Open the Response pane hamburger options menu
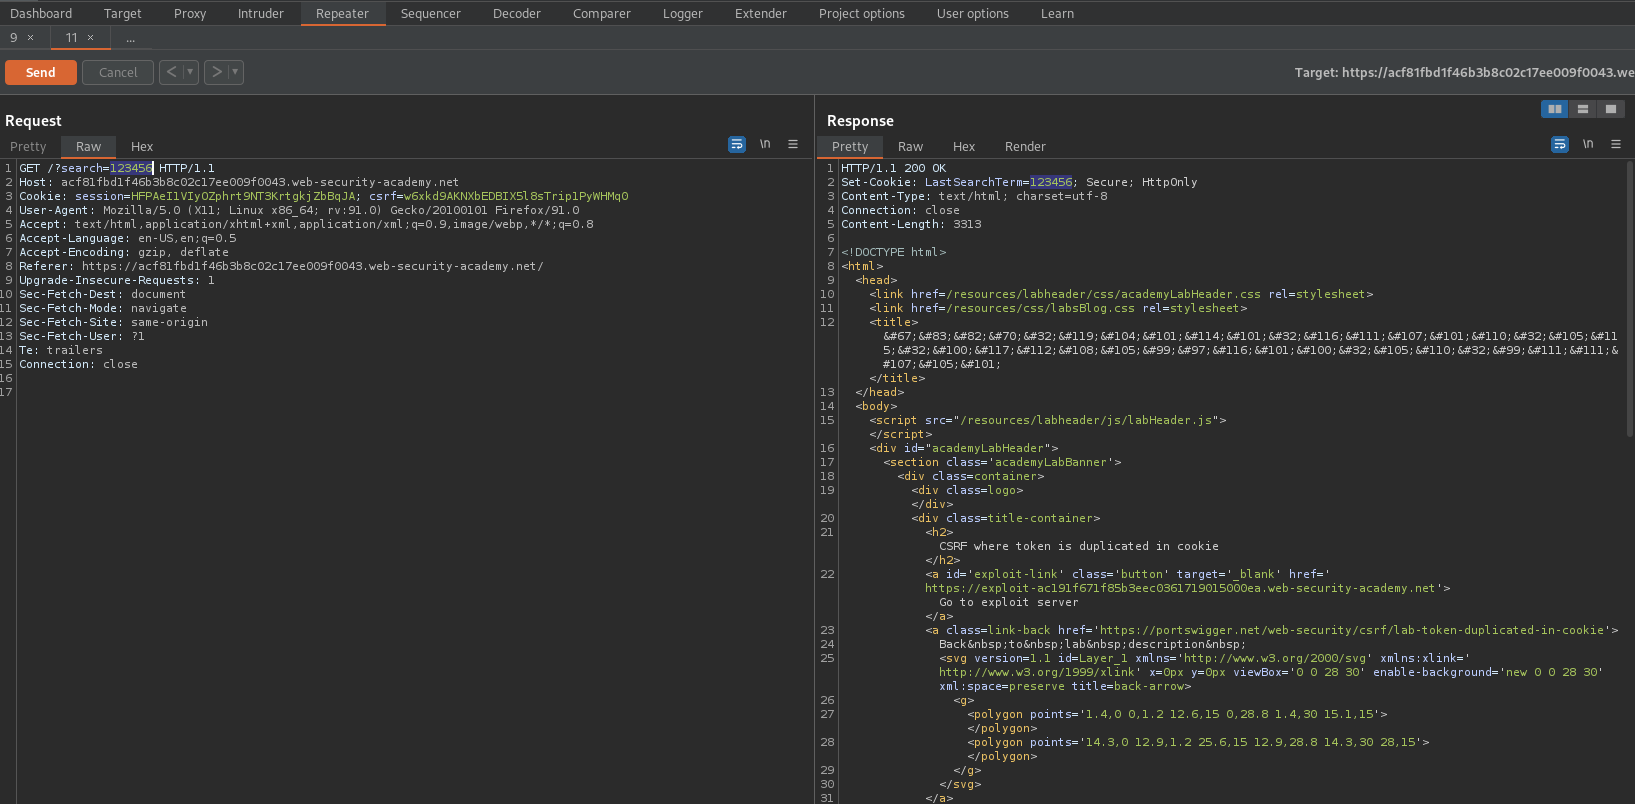The width and height of the screenshot is (1635, 804). (x=1616, y=145)
